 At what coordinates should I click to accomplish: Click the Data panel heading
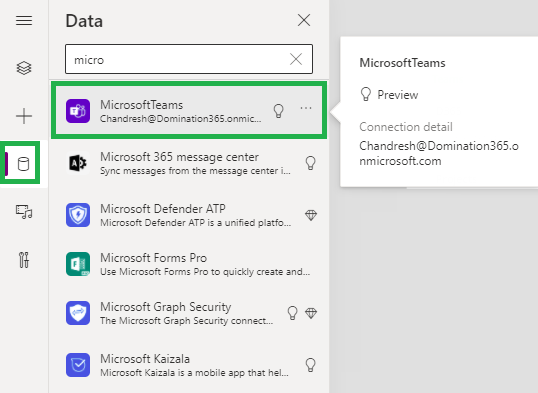[x=84, y=21]
